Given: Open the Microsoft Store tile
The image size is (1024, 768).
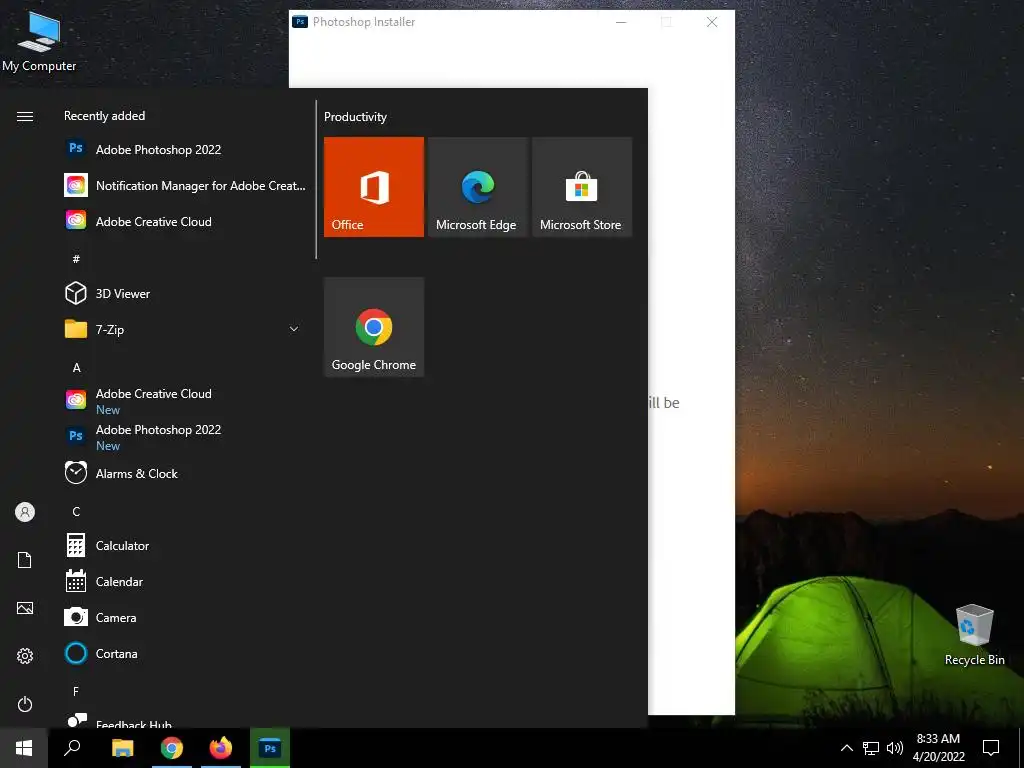Looking at the screenshot, I should pos(582,187).
